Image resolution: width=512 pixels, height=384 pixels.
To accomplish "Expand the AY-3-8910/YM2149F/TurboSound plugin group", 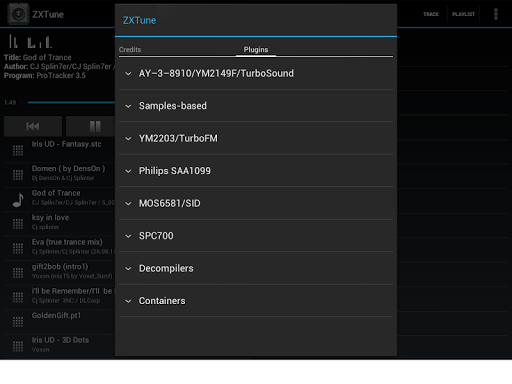I will pyautogui.click(x=256, y=73).
